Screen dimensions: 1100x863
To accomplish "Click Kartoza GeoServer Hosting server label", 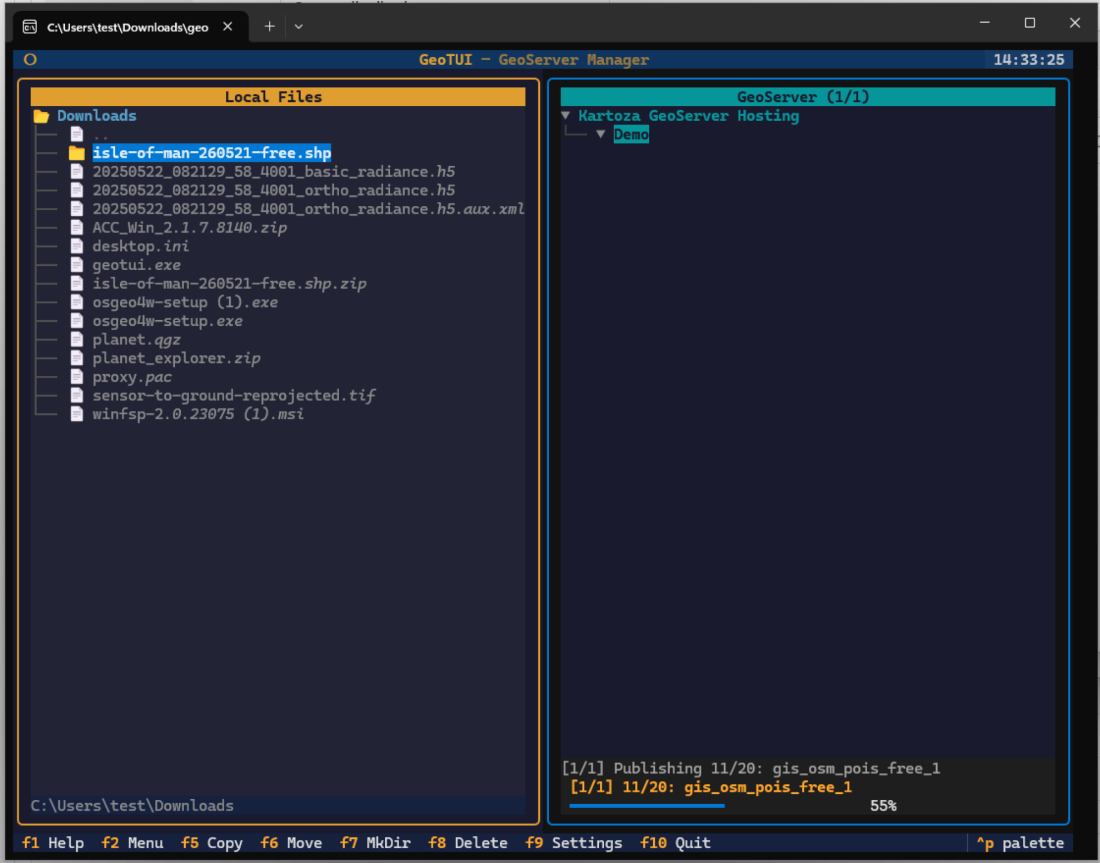I will (x=689, y=116).
